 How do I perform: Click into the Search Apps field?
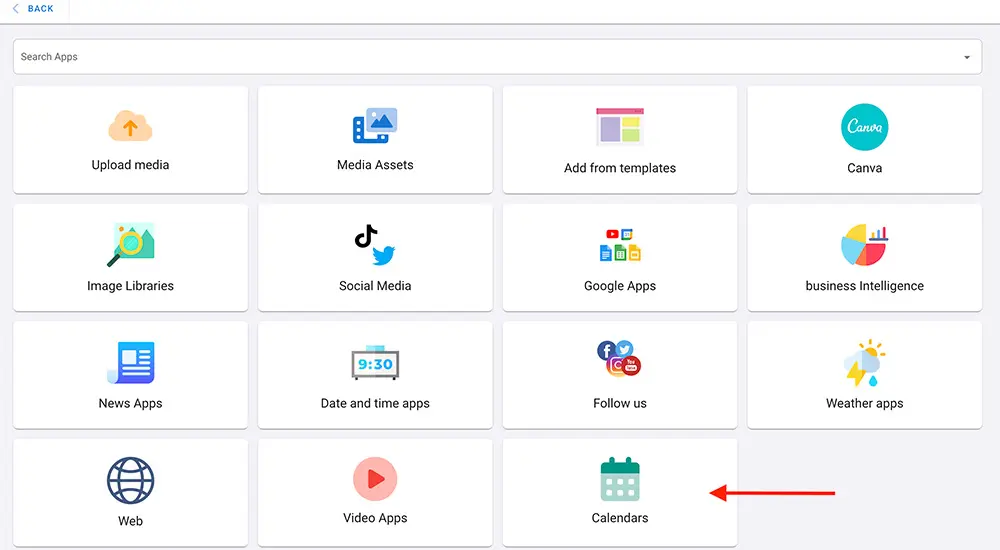coord(480,57)
